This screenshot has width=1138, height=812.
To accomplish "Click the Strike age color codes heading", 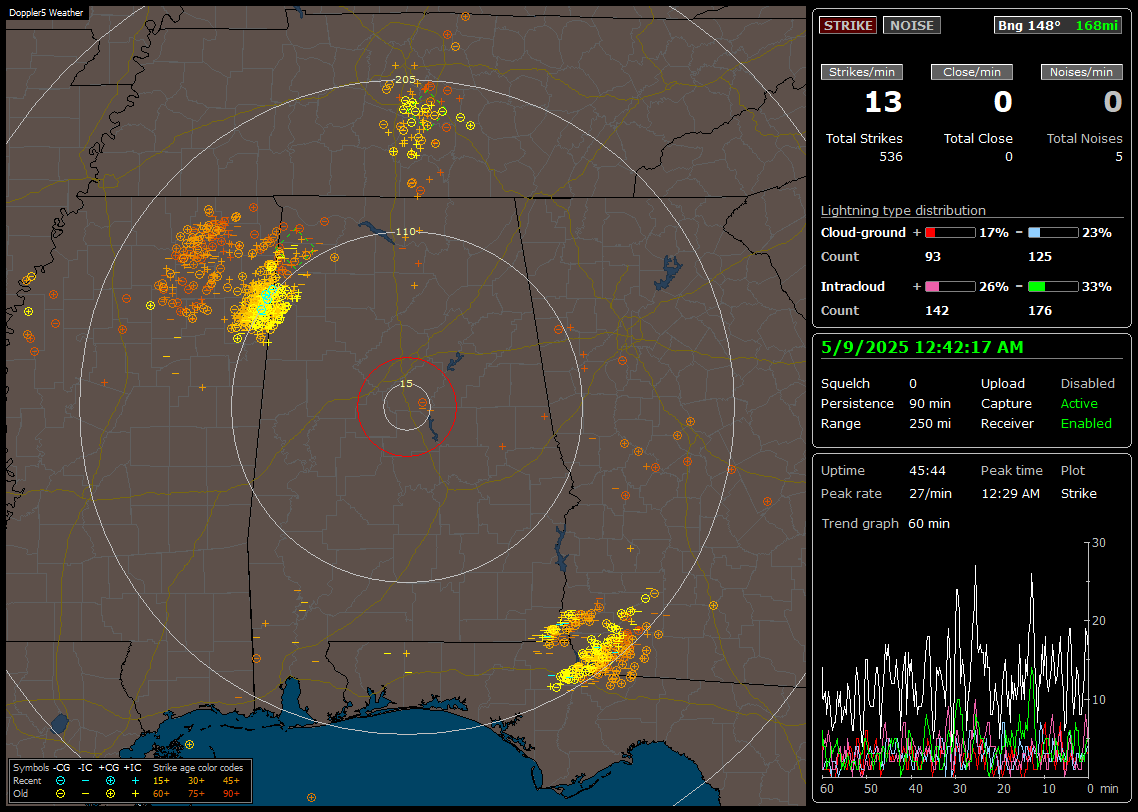I will pos(197,768).
